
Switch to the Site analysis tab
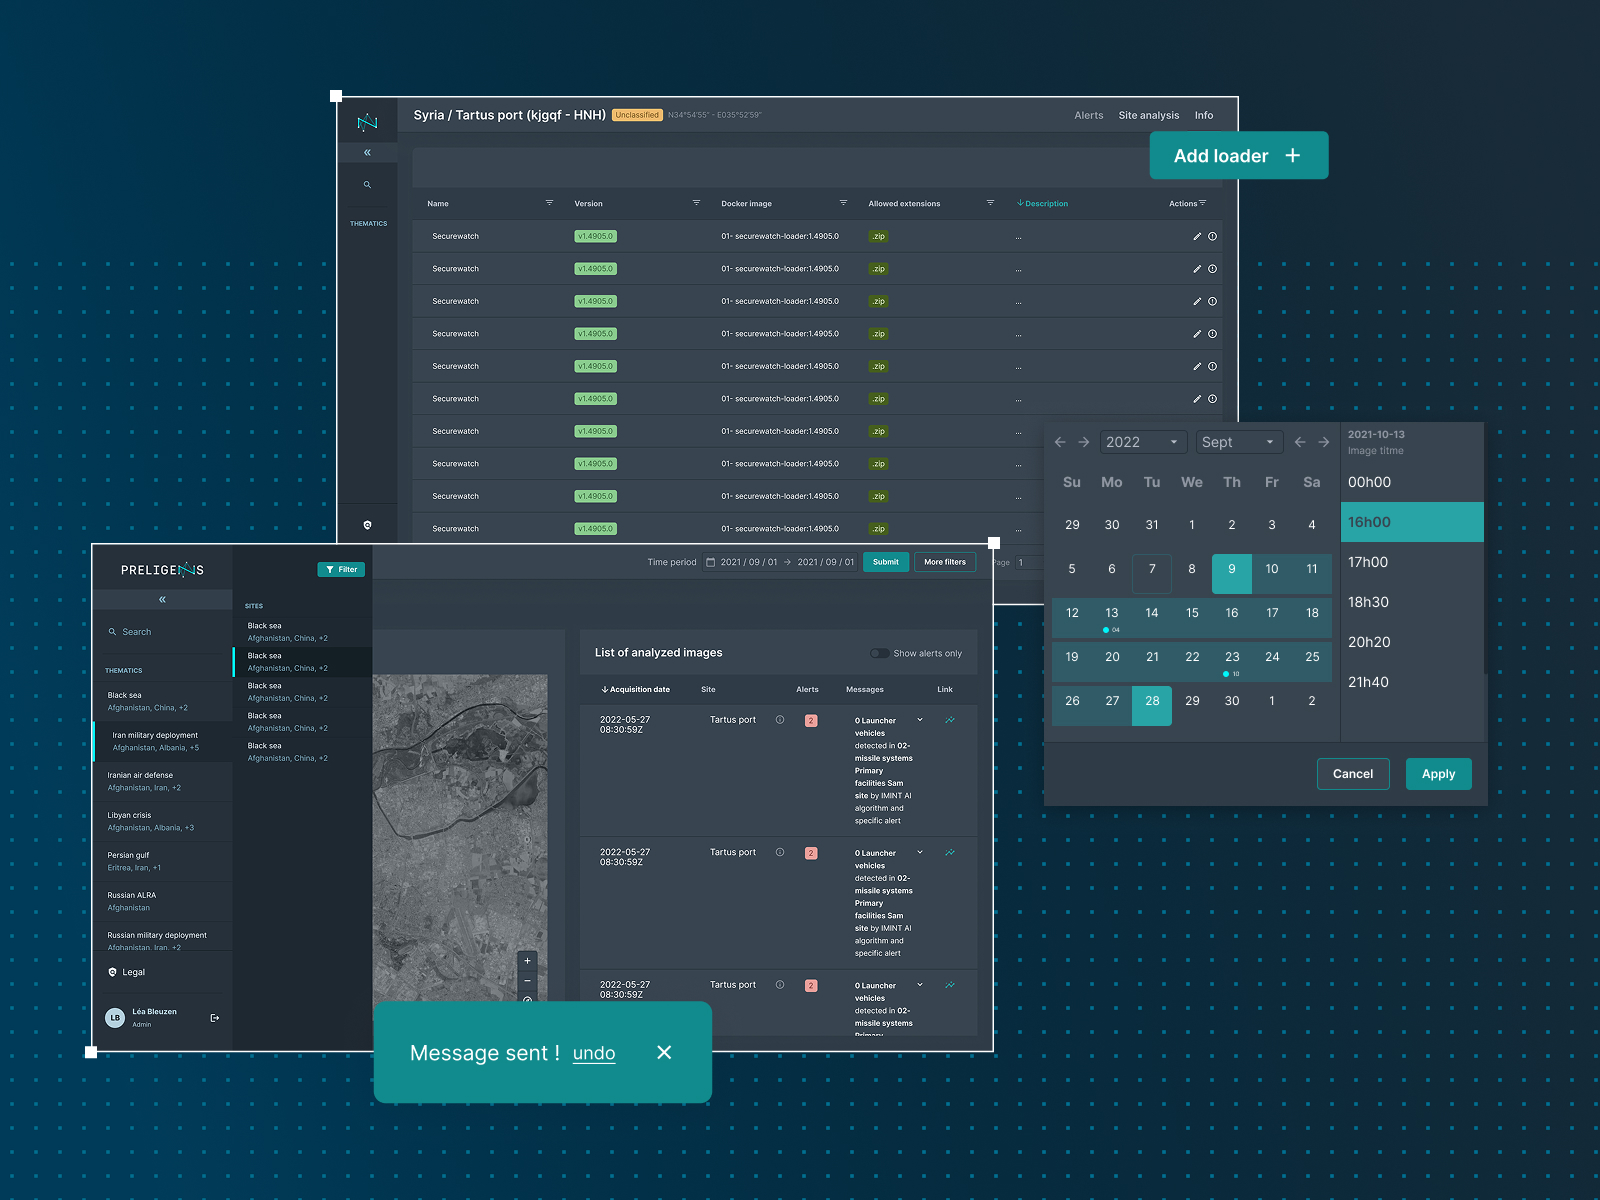[x=1148, y=115]
